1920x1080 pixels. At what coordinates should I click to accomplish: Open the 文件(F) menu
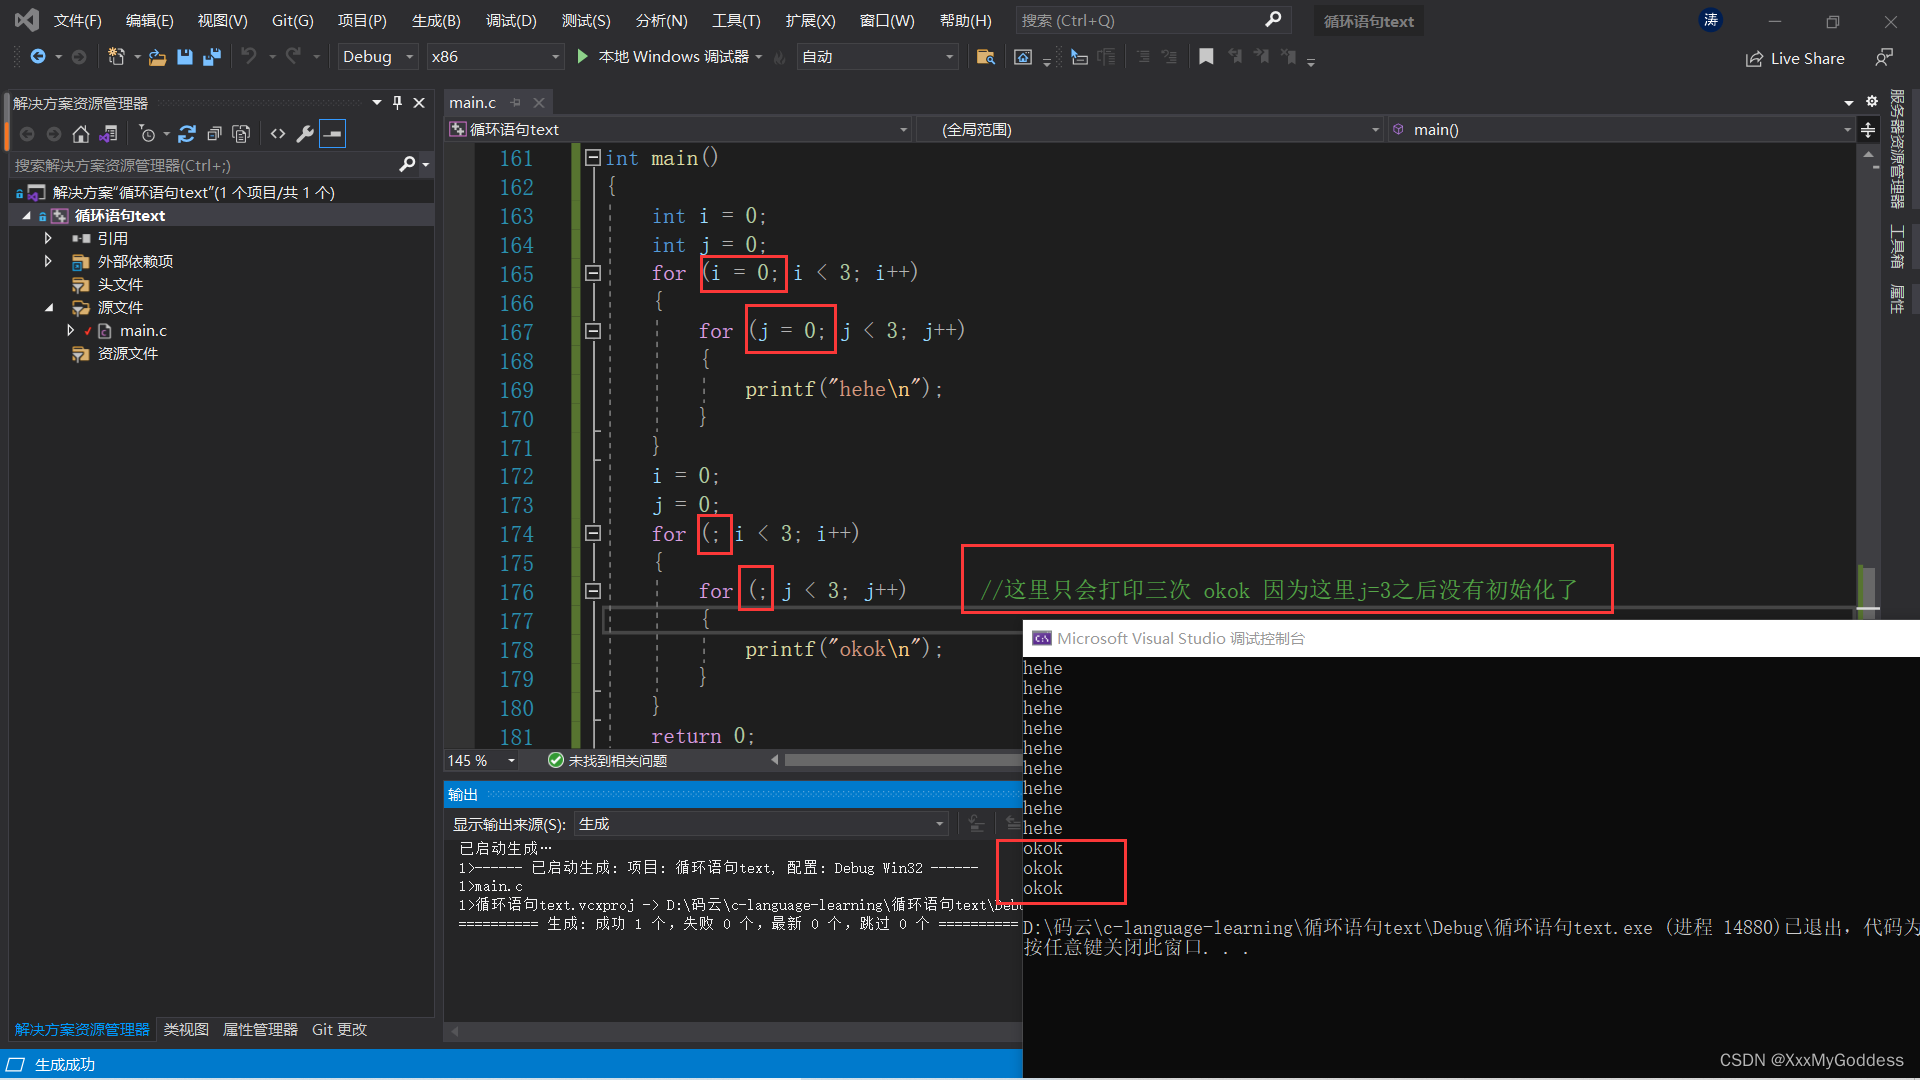click(77, 20)
